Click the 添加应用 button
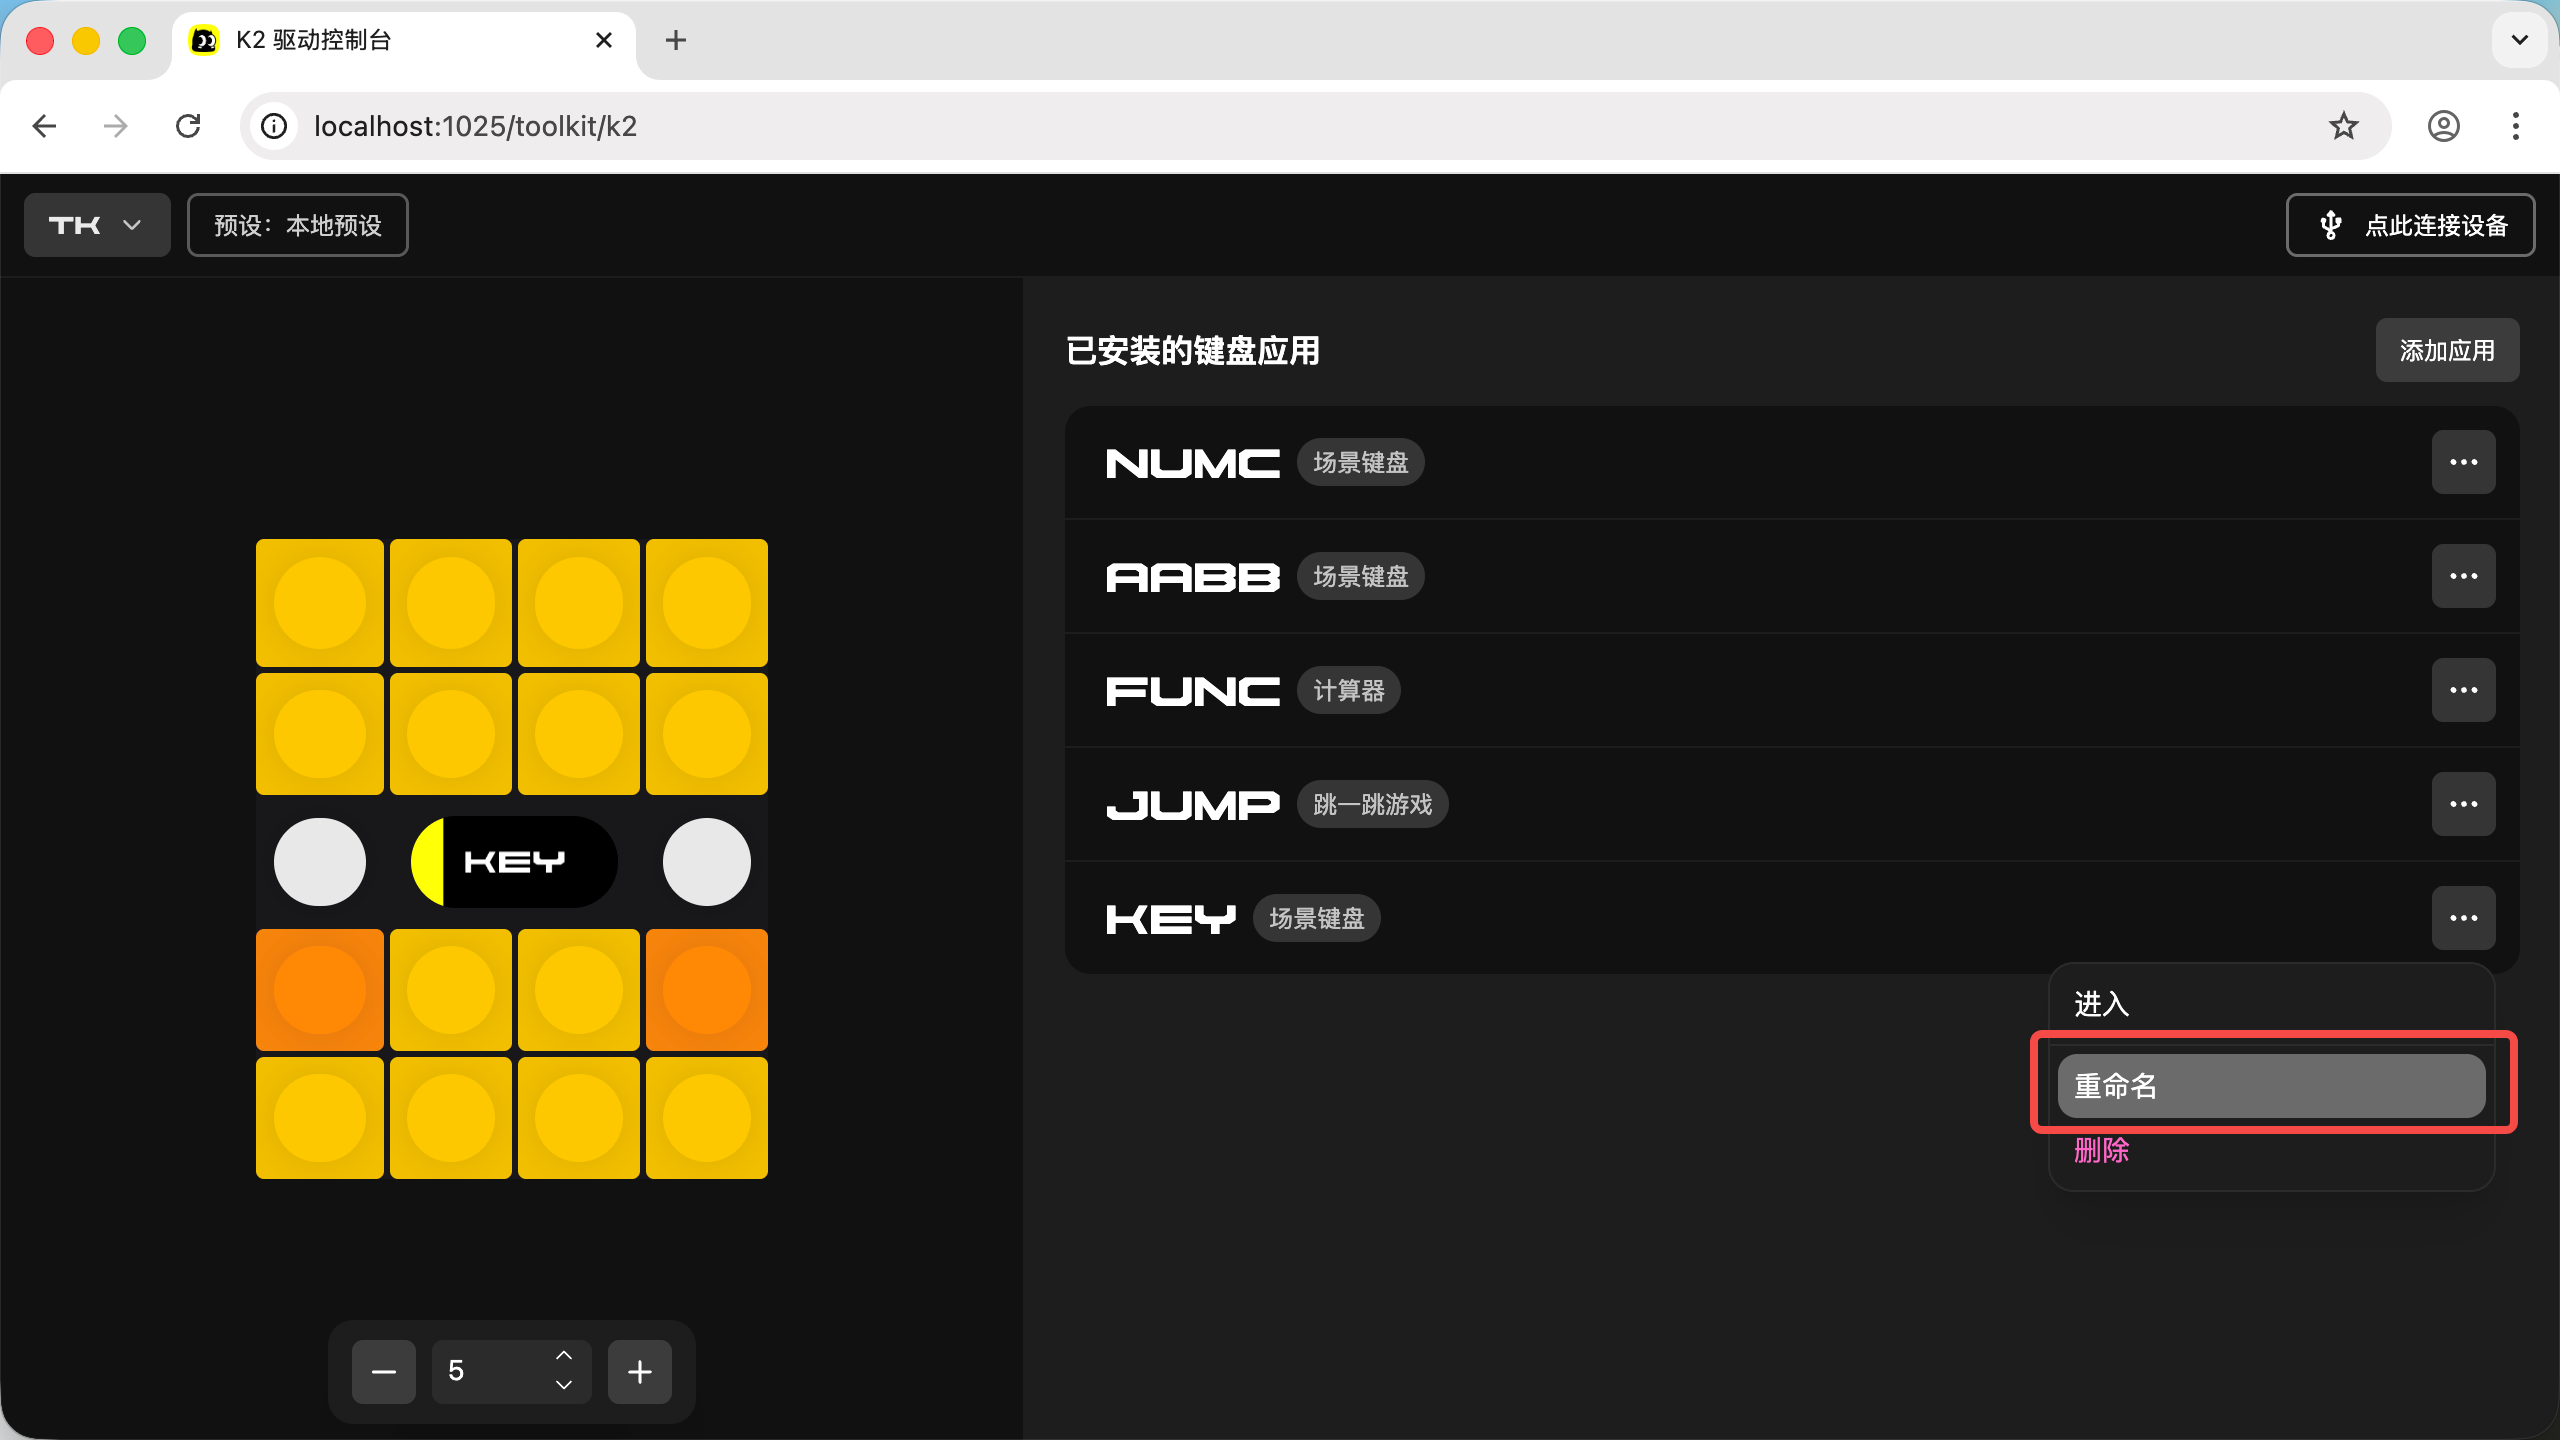Image resolution: width=2560 pixels, height=1440 pixels. pyautogui.click(x=2446, y=350)
